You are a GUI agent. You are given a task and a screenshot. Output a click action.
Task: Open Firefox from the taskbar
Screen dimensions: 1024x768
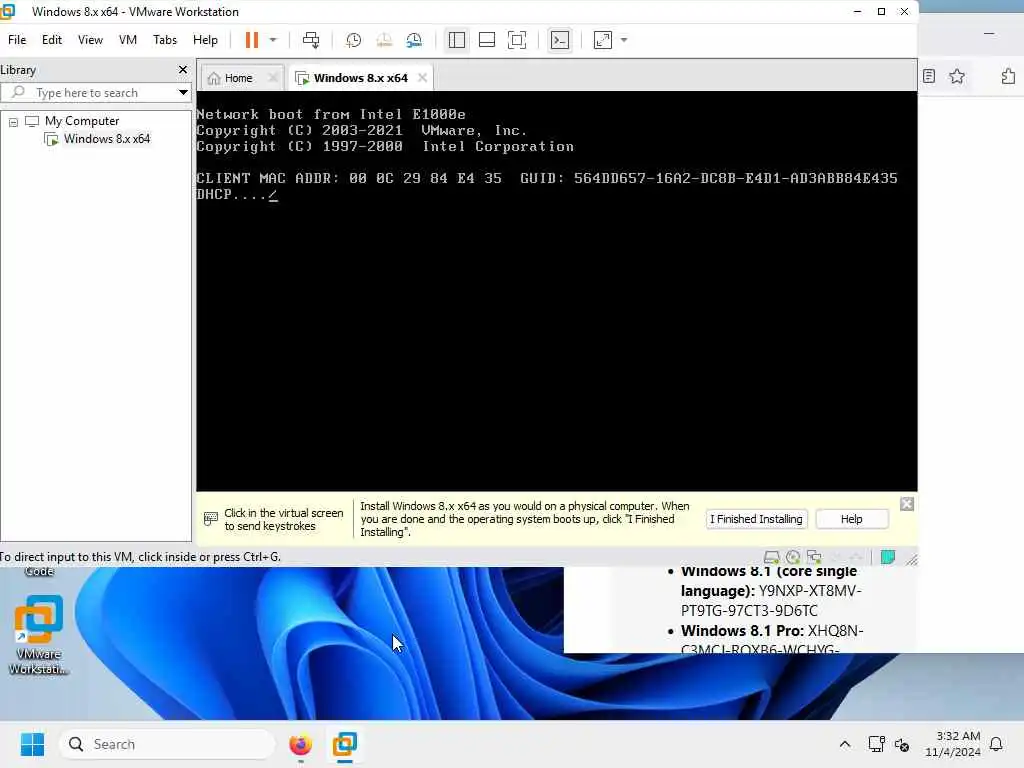(x=300, y=744)
